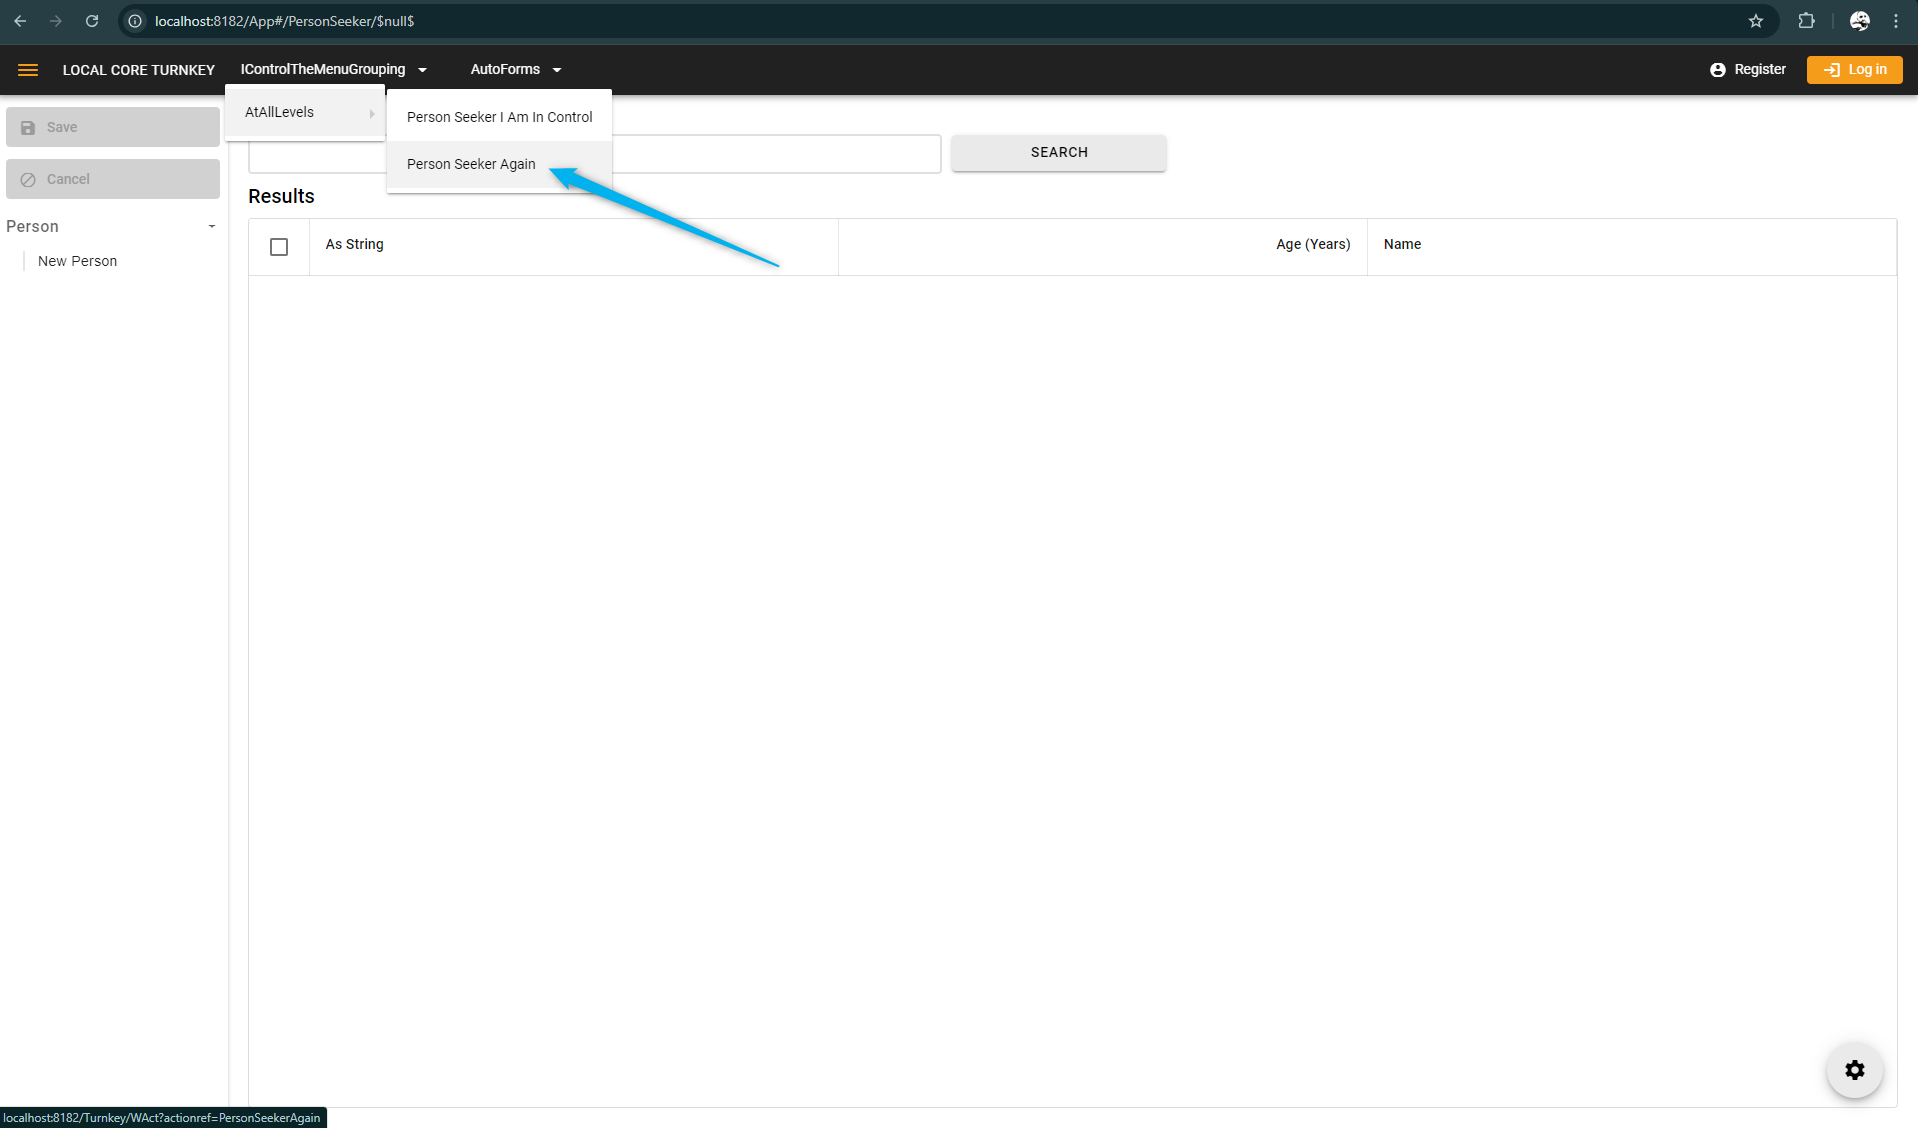The height and width of the screenshot is (1128, 1918).
Task: Toggle the select-all checkbox in results header
Action: coord(279,247)
